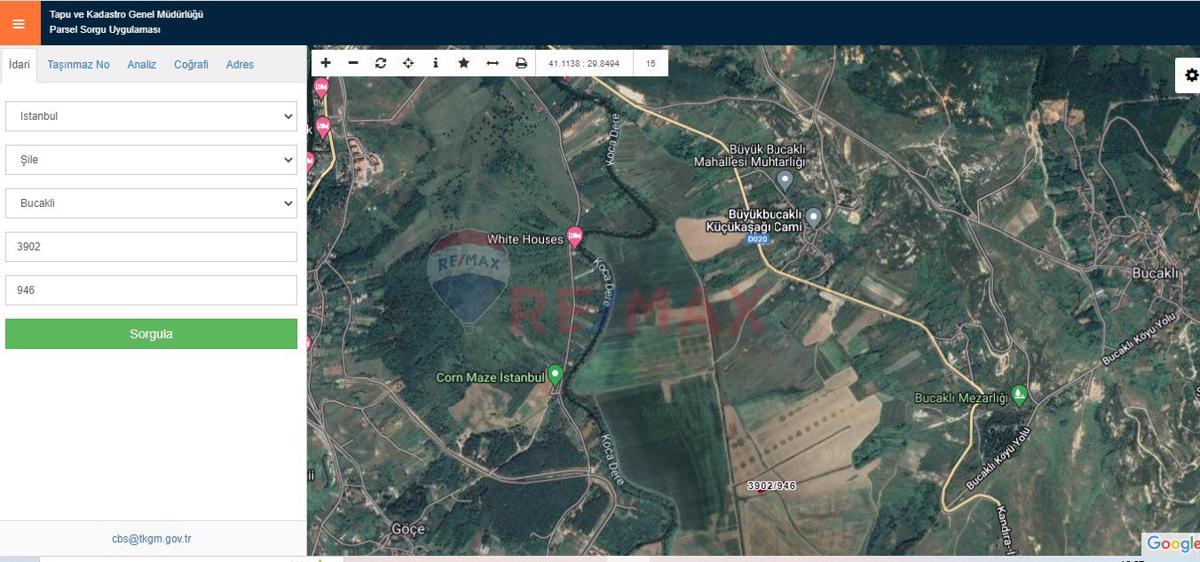
Task: Zoom out with the minus icon
Action: pyautogui.click(x=353, y=63)
